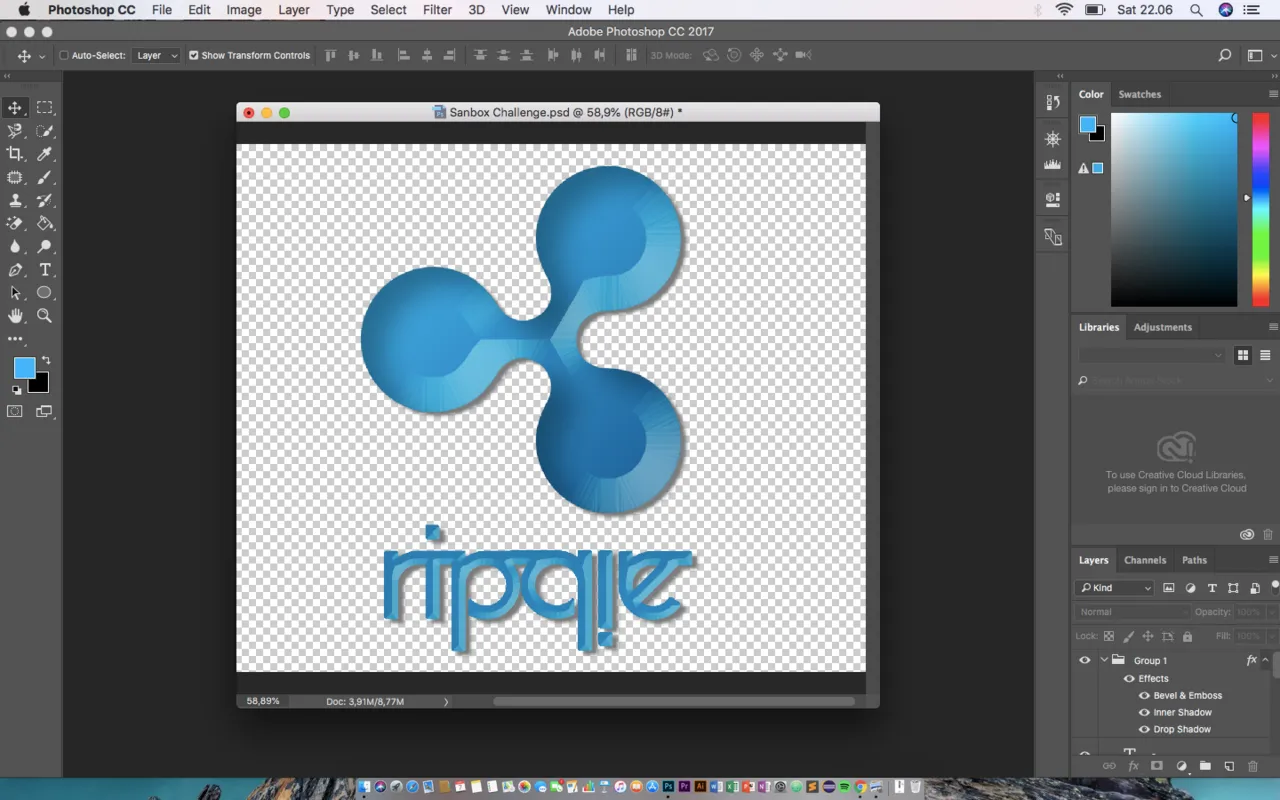
Task: Toggle Quick Mask mode
Action: point(15,411)
